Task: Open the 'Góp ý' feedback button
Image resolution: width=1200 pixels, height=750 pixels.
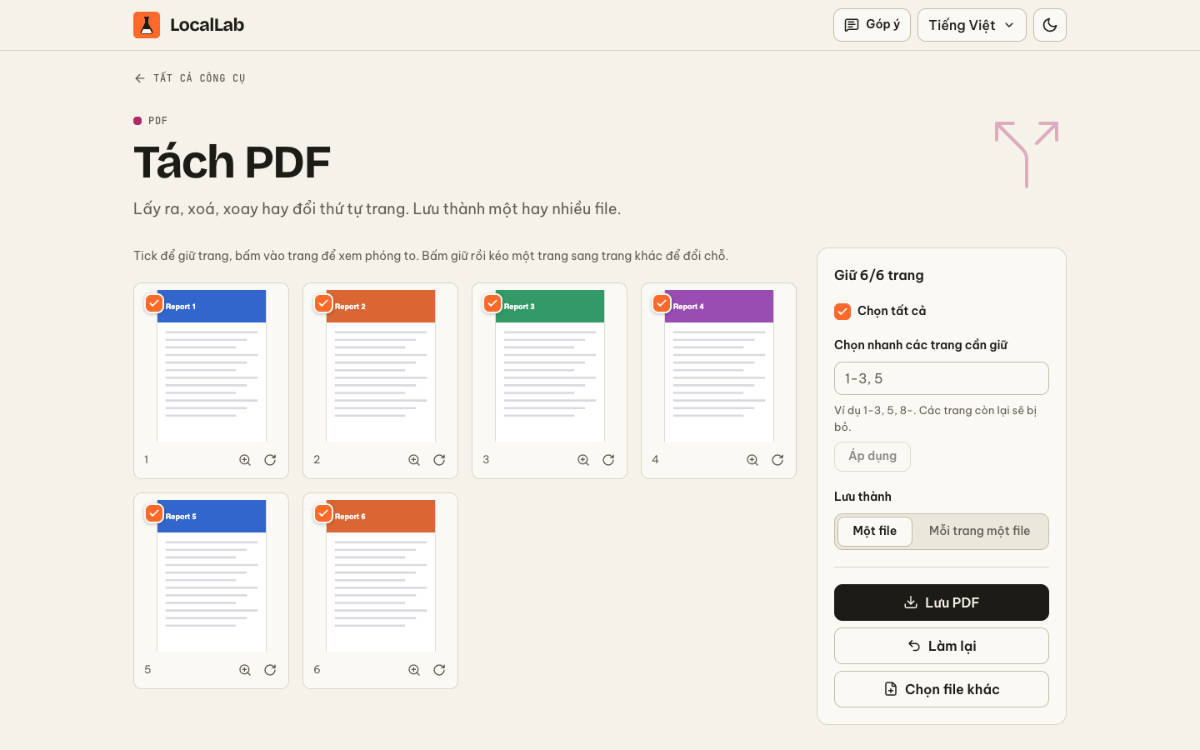Action: click(x=872, y=25)
